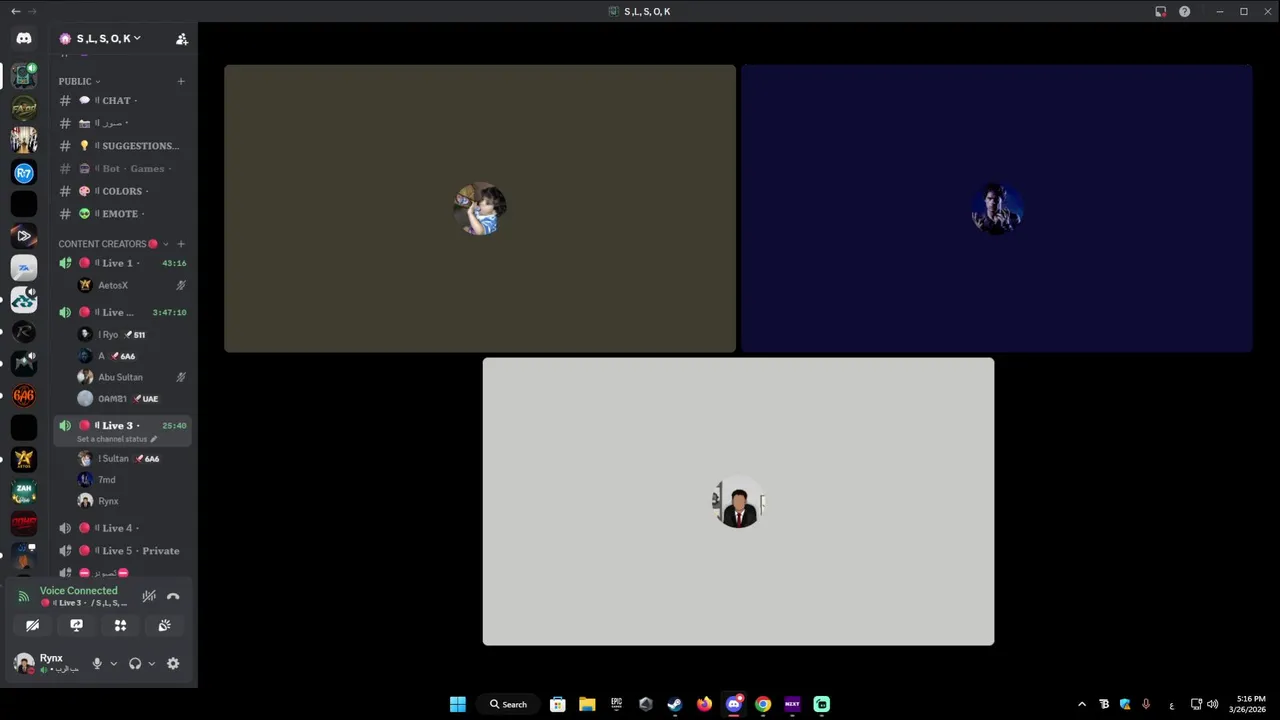Start an activity in voice panel
The width and height of the screenshot is (1280, 720).
[120, 625]
